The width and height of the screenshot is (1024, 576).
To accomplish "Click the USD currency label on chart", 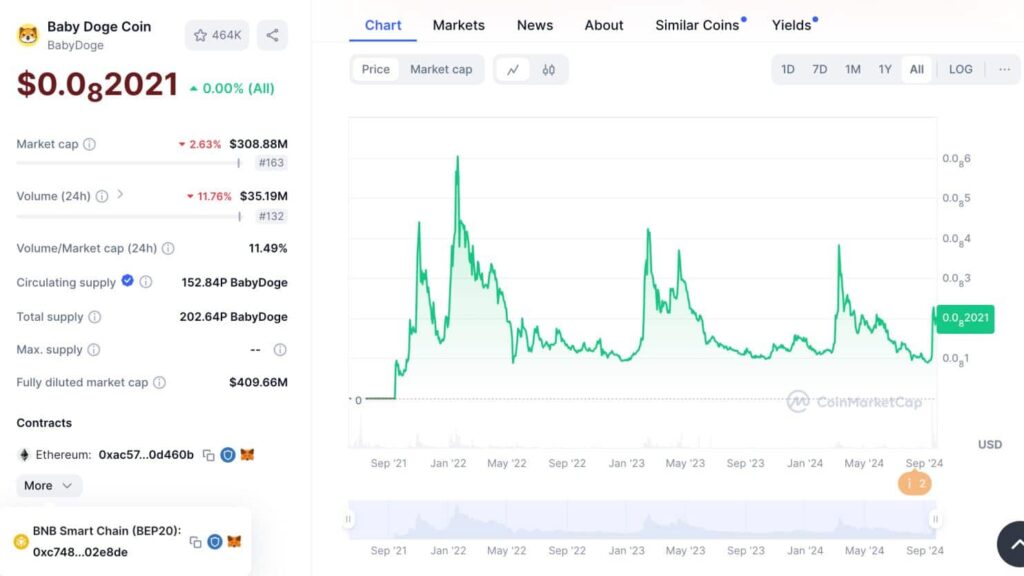I will pyautogui.click(x=989, y=444).
